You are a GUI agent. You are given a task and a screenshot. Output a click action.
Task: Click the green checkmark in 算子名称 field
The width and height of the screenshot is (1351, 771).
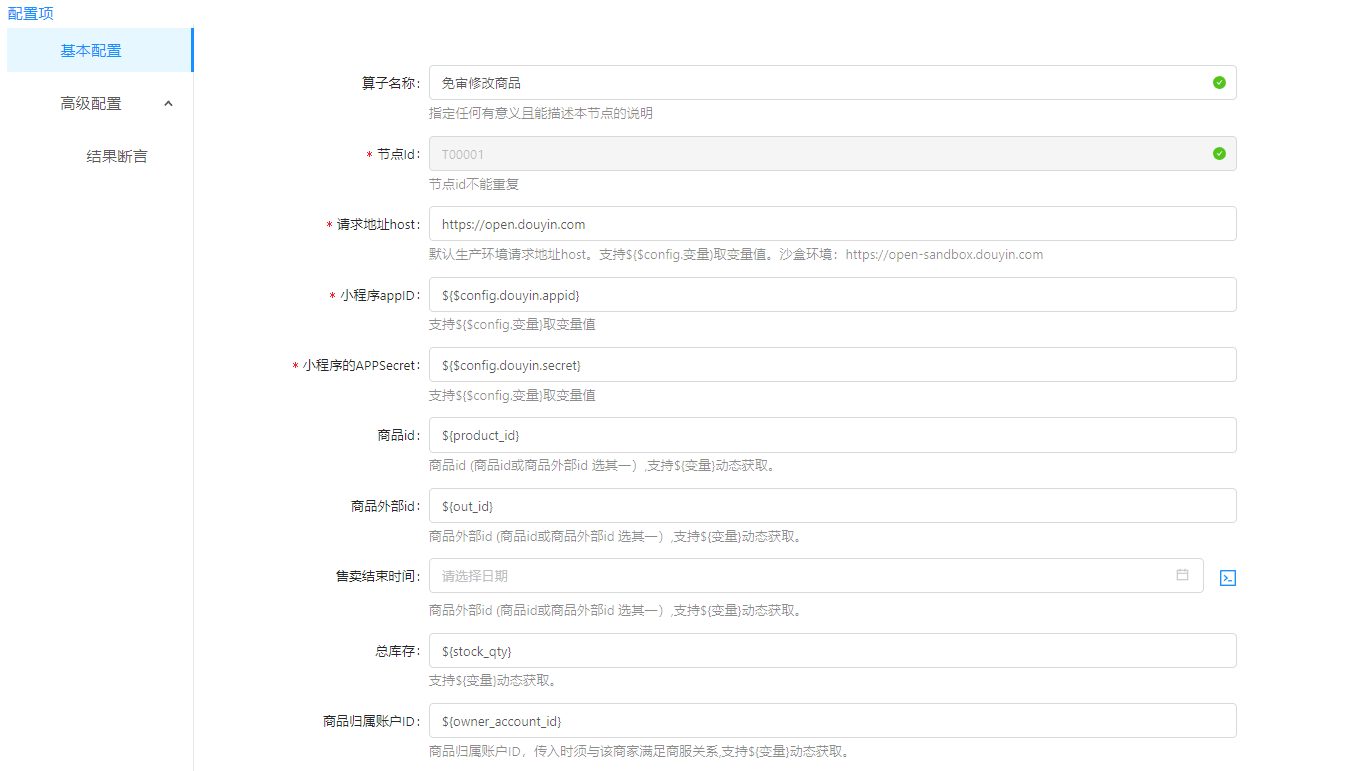click(x=1219, y=83)
